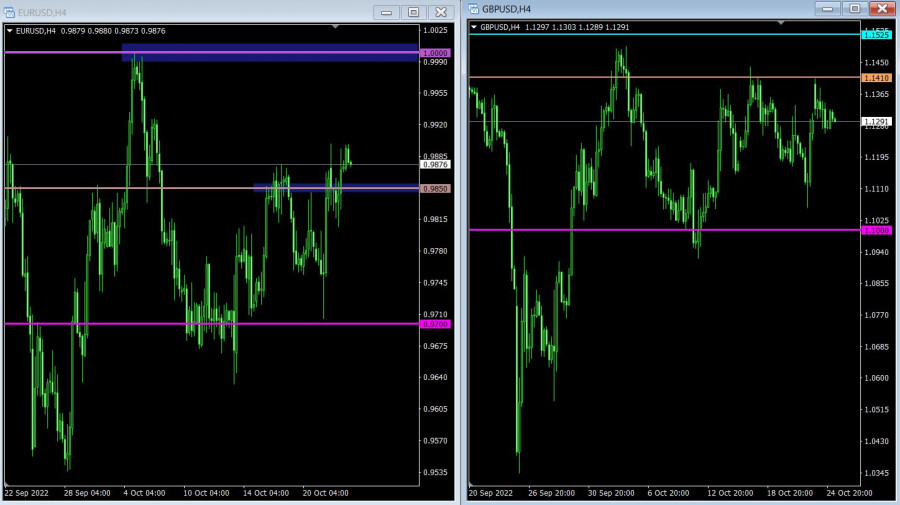Click the GBPUSD,H4 title bar text

click(506, 9)
